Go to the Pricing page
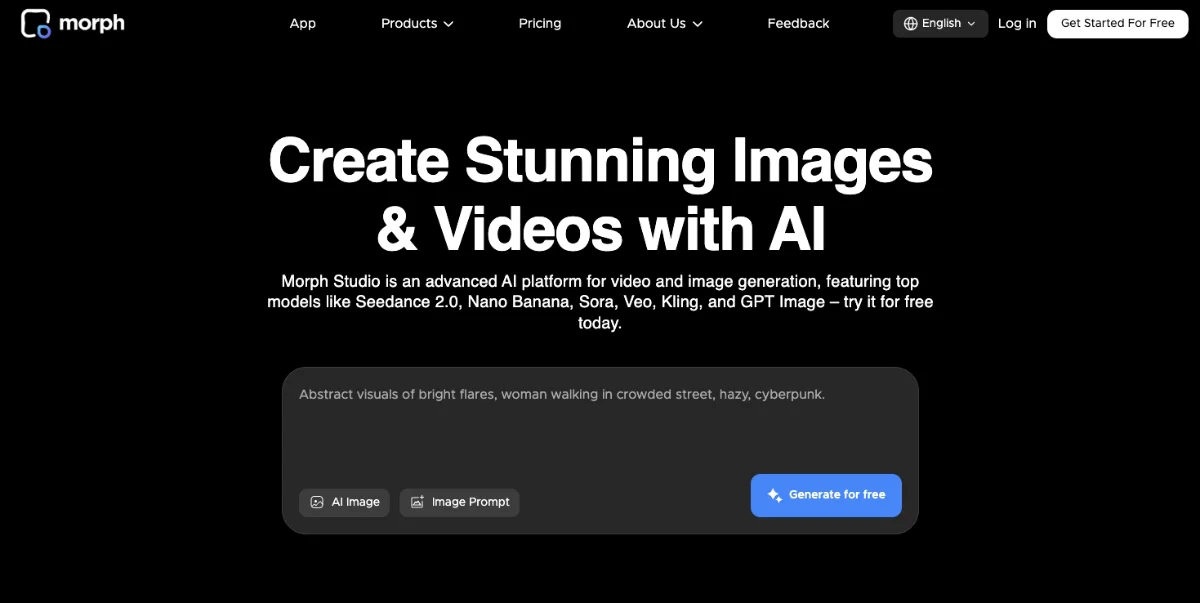The image size is (1200, 603). coord(540,23)
